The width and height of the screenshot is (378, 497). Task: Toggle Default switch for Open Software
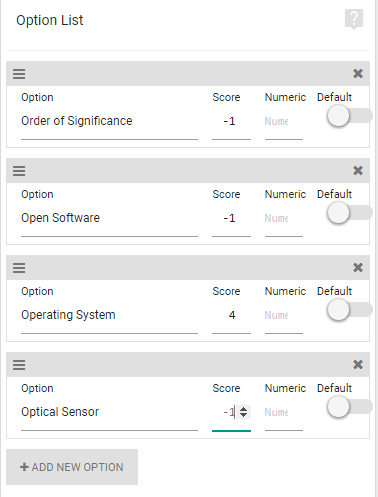pyautogui.click(x=349, y=213)
